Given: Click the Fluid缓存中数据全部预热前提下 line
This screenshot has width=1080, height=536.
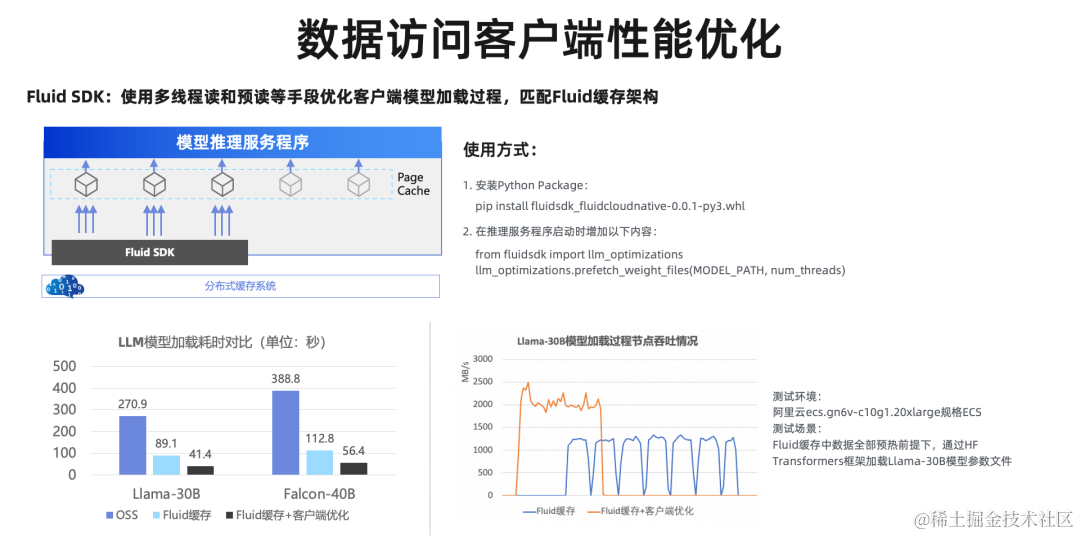Looking at the screenshot, I should pyautogui.click(x=875, y=445).
